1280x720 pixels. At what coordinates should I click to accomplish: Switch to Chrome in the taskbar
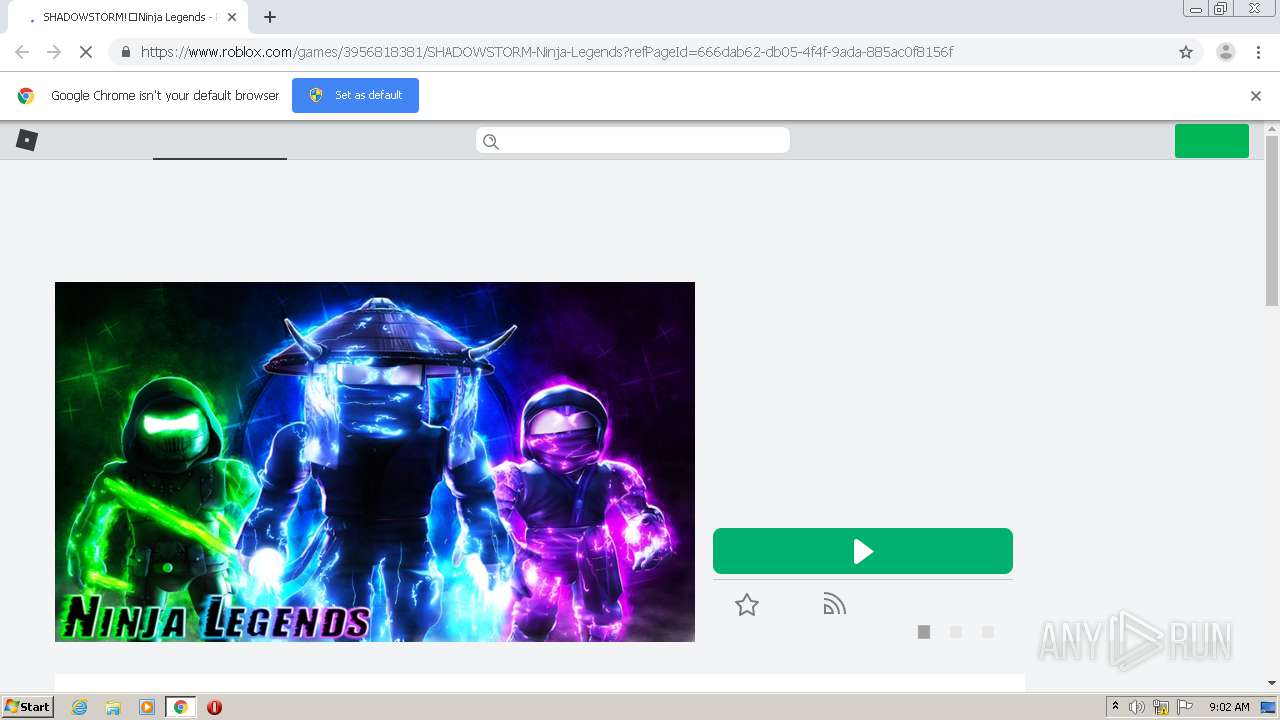[180, 707]
